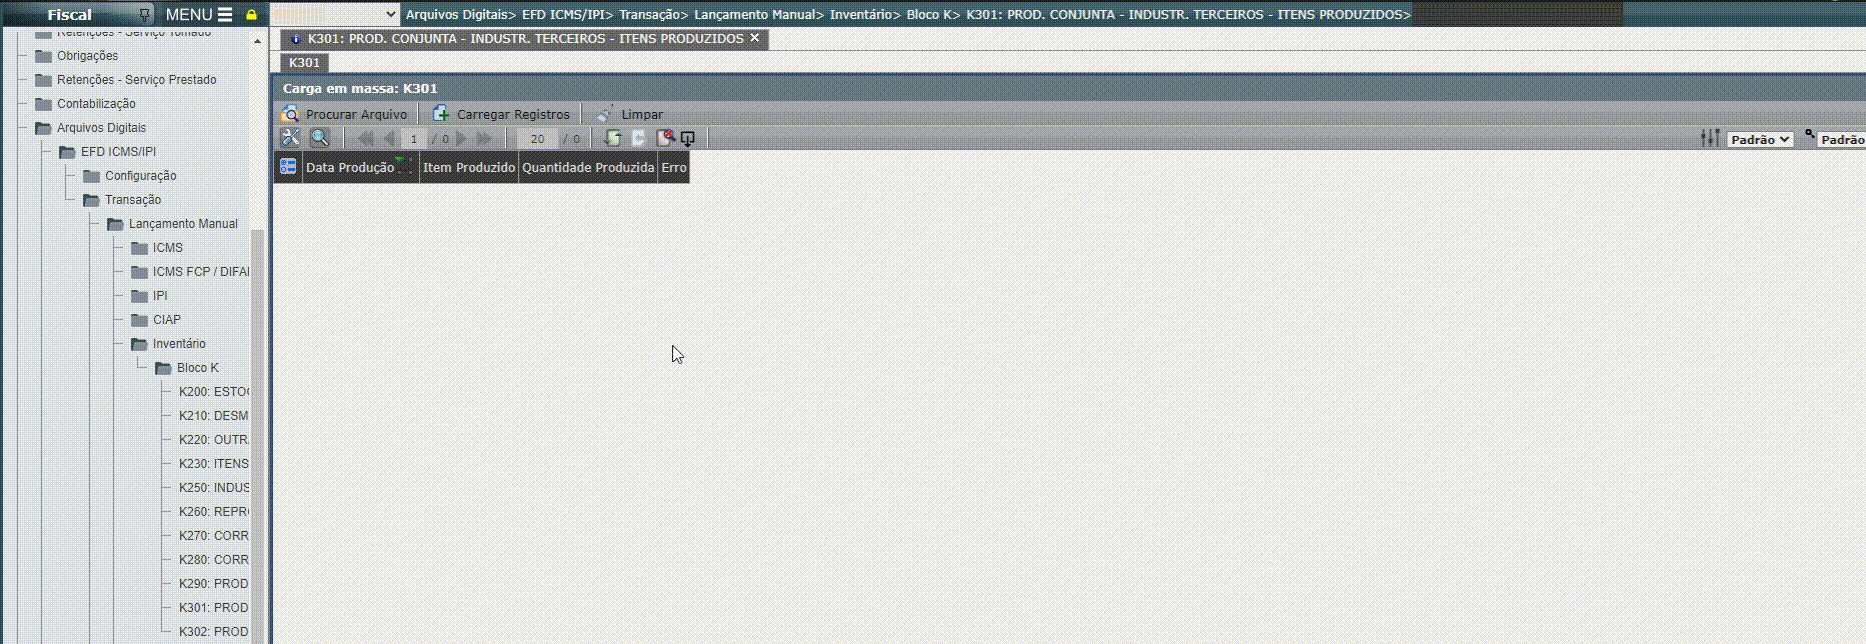Click the document with red X icon
The image size is (1866, 644).
click(664, 138)
